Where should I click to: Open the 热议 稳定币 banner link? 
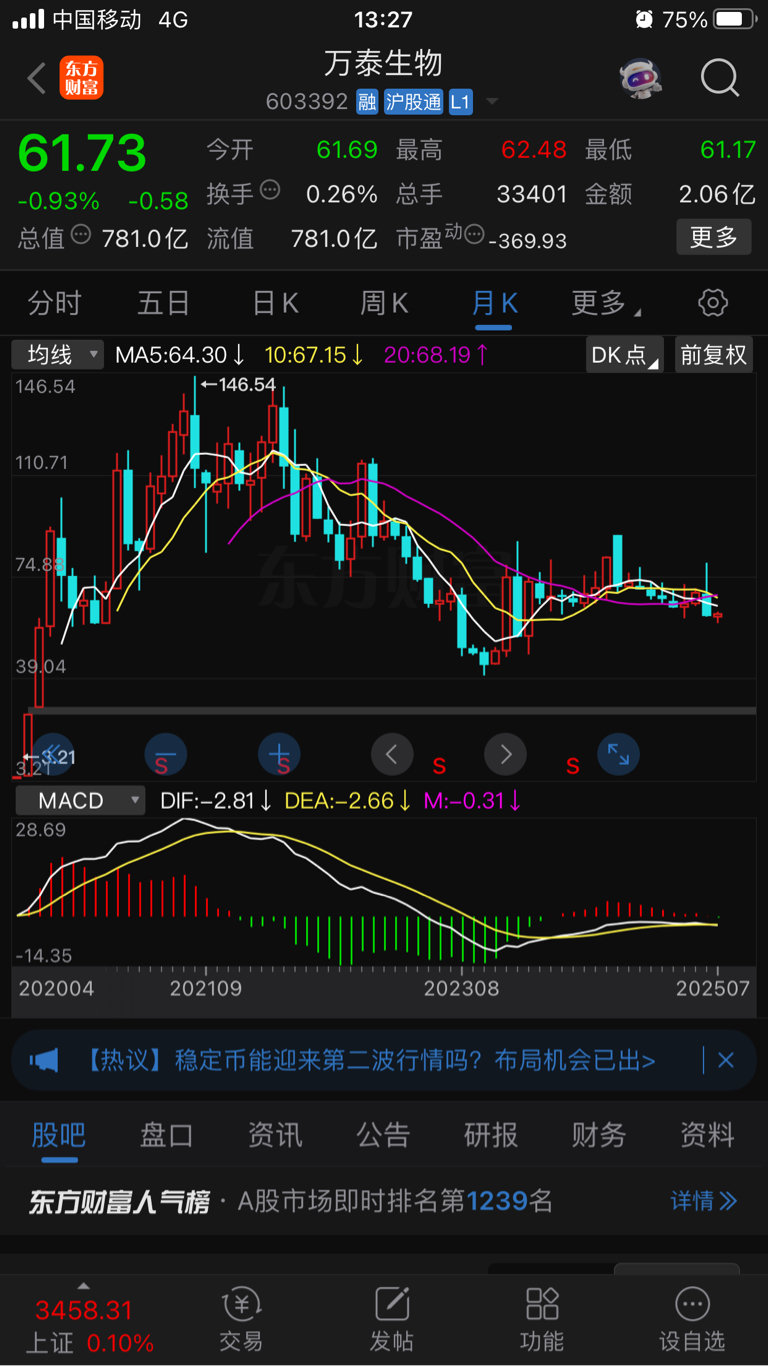click(365, 1060)
